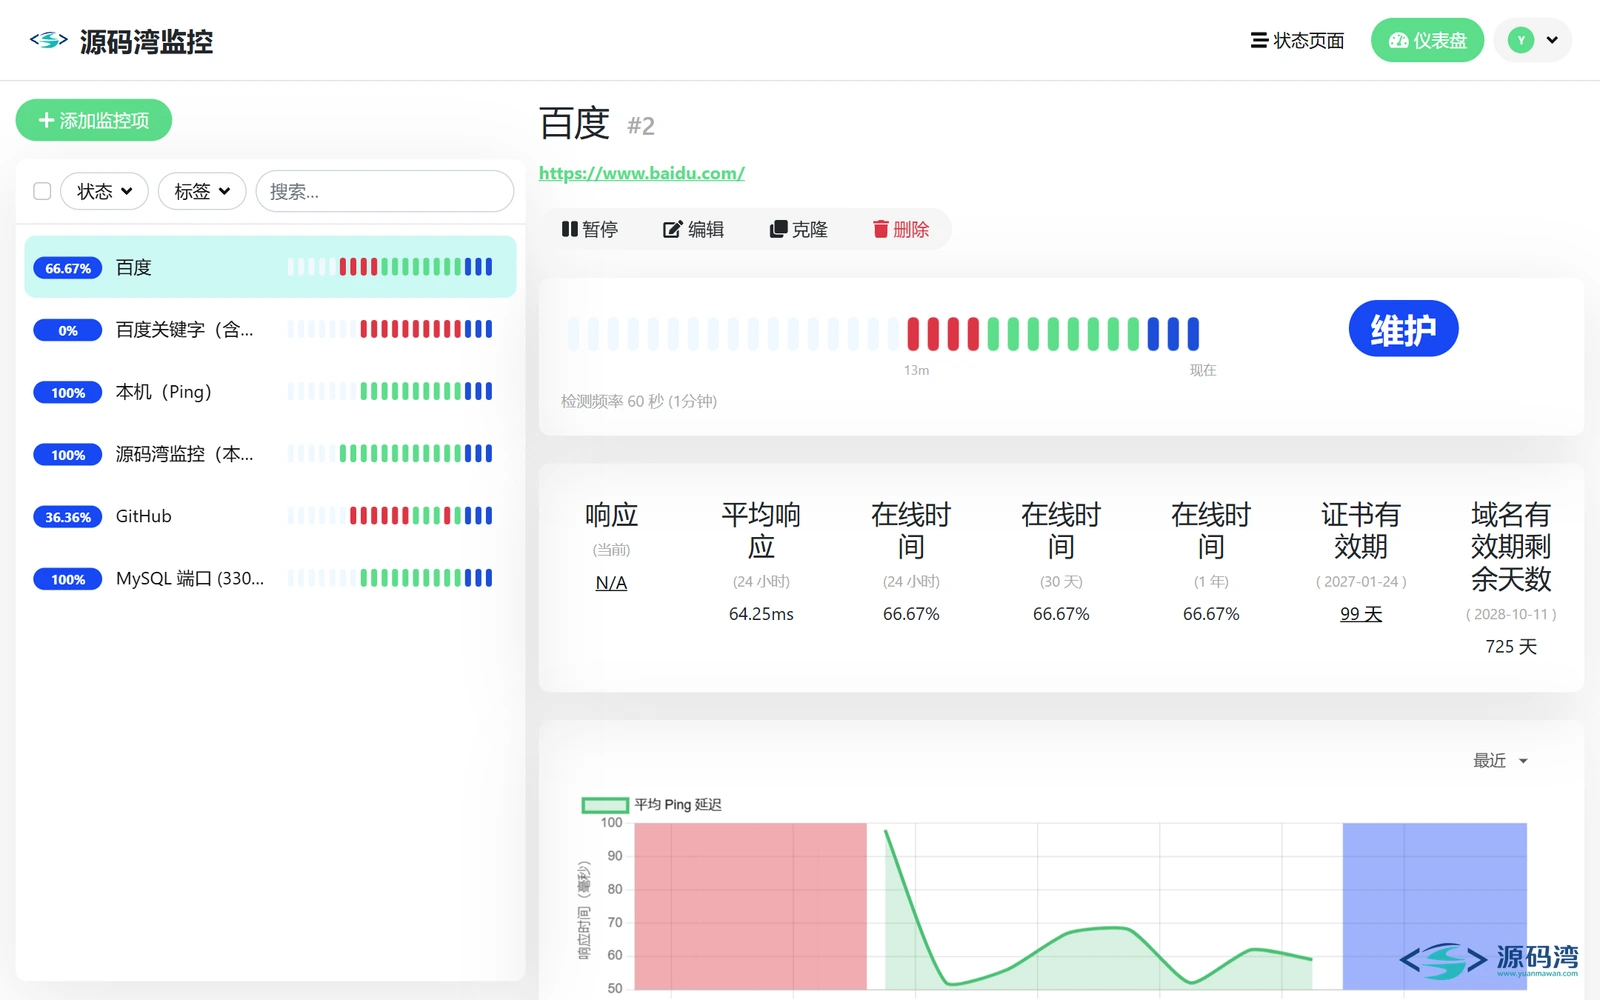Click the 维护 status badge
Screen dimensions: 1600x1000
1403,328
